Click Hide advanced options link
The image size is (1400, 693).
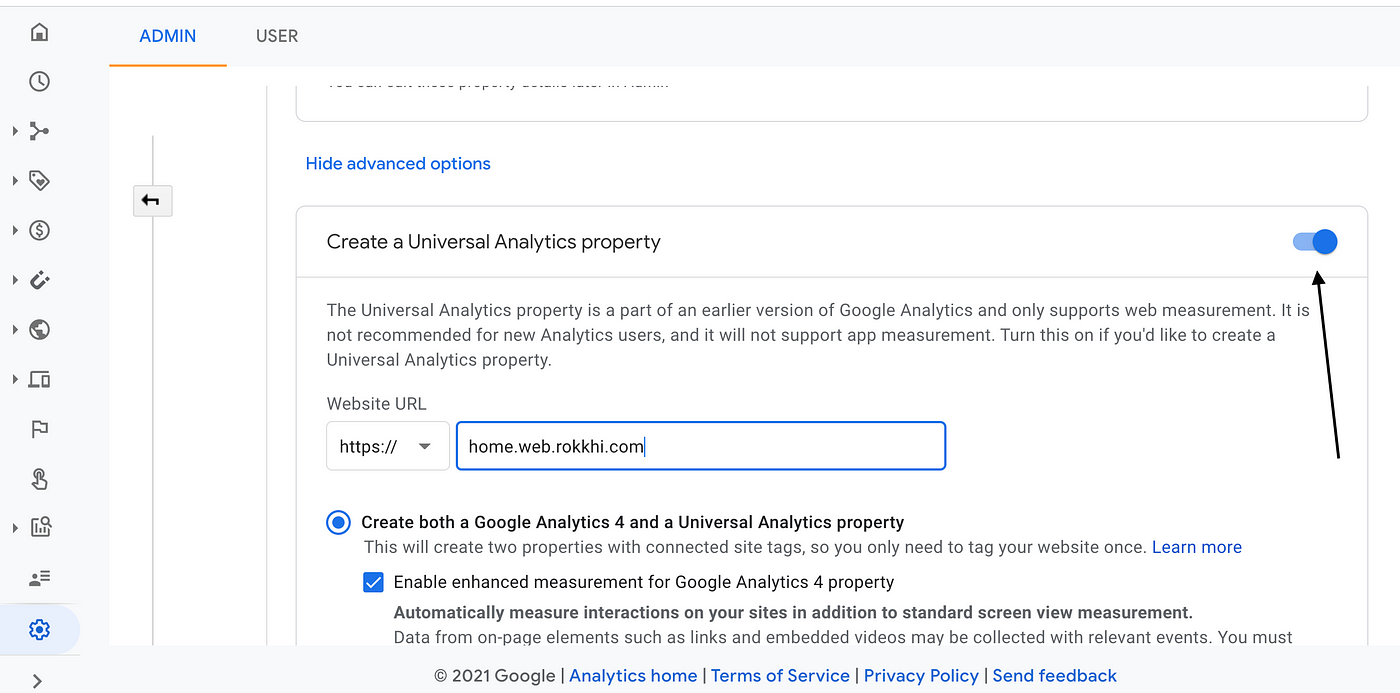398,164
